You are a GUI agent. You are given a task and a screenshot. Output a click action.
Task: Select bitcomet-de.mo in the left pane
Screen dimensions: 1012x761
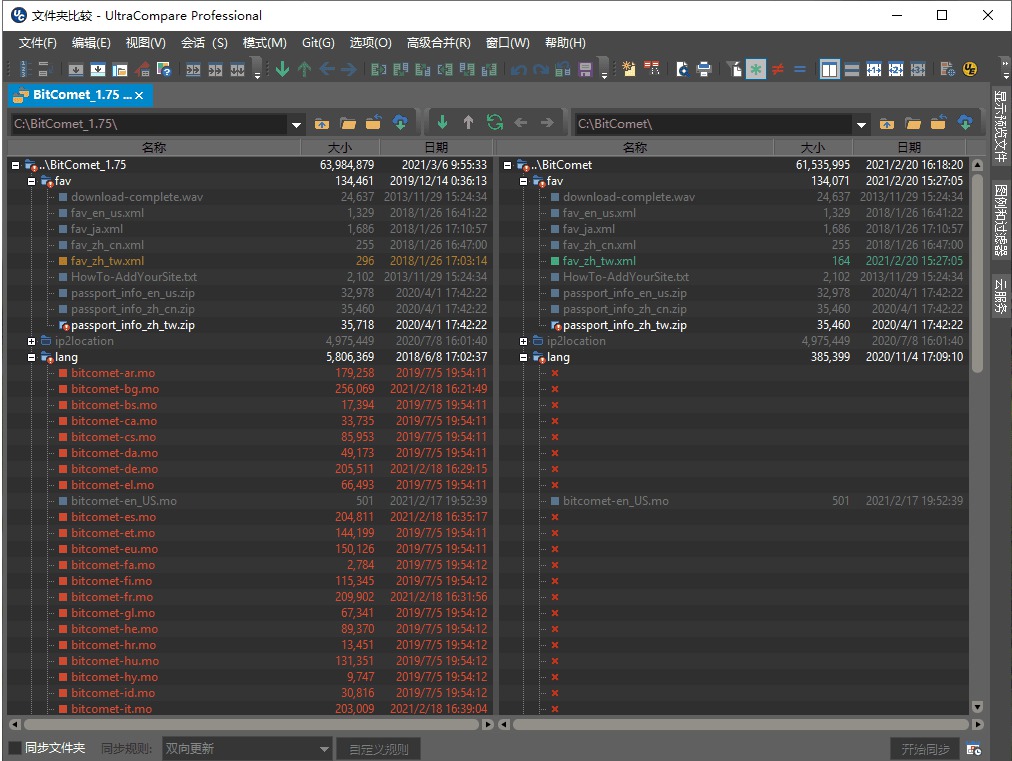click(114, 469)
